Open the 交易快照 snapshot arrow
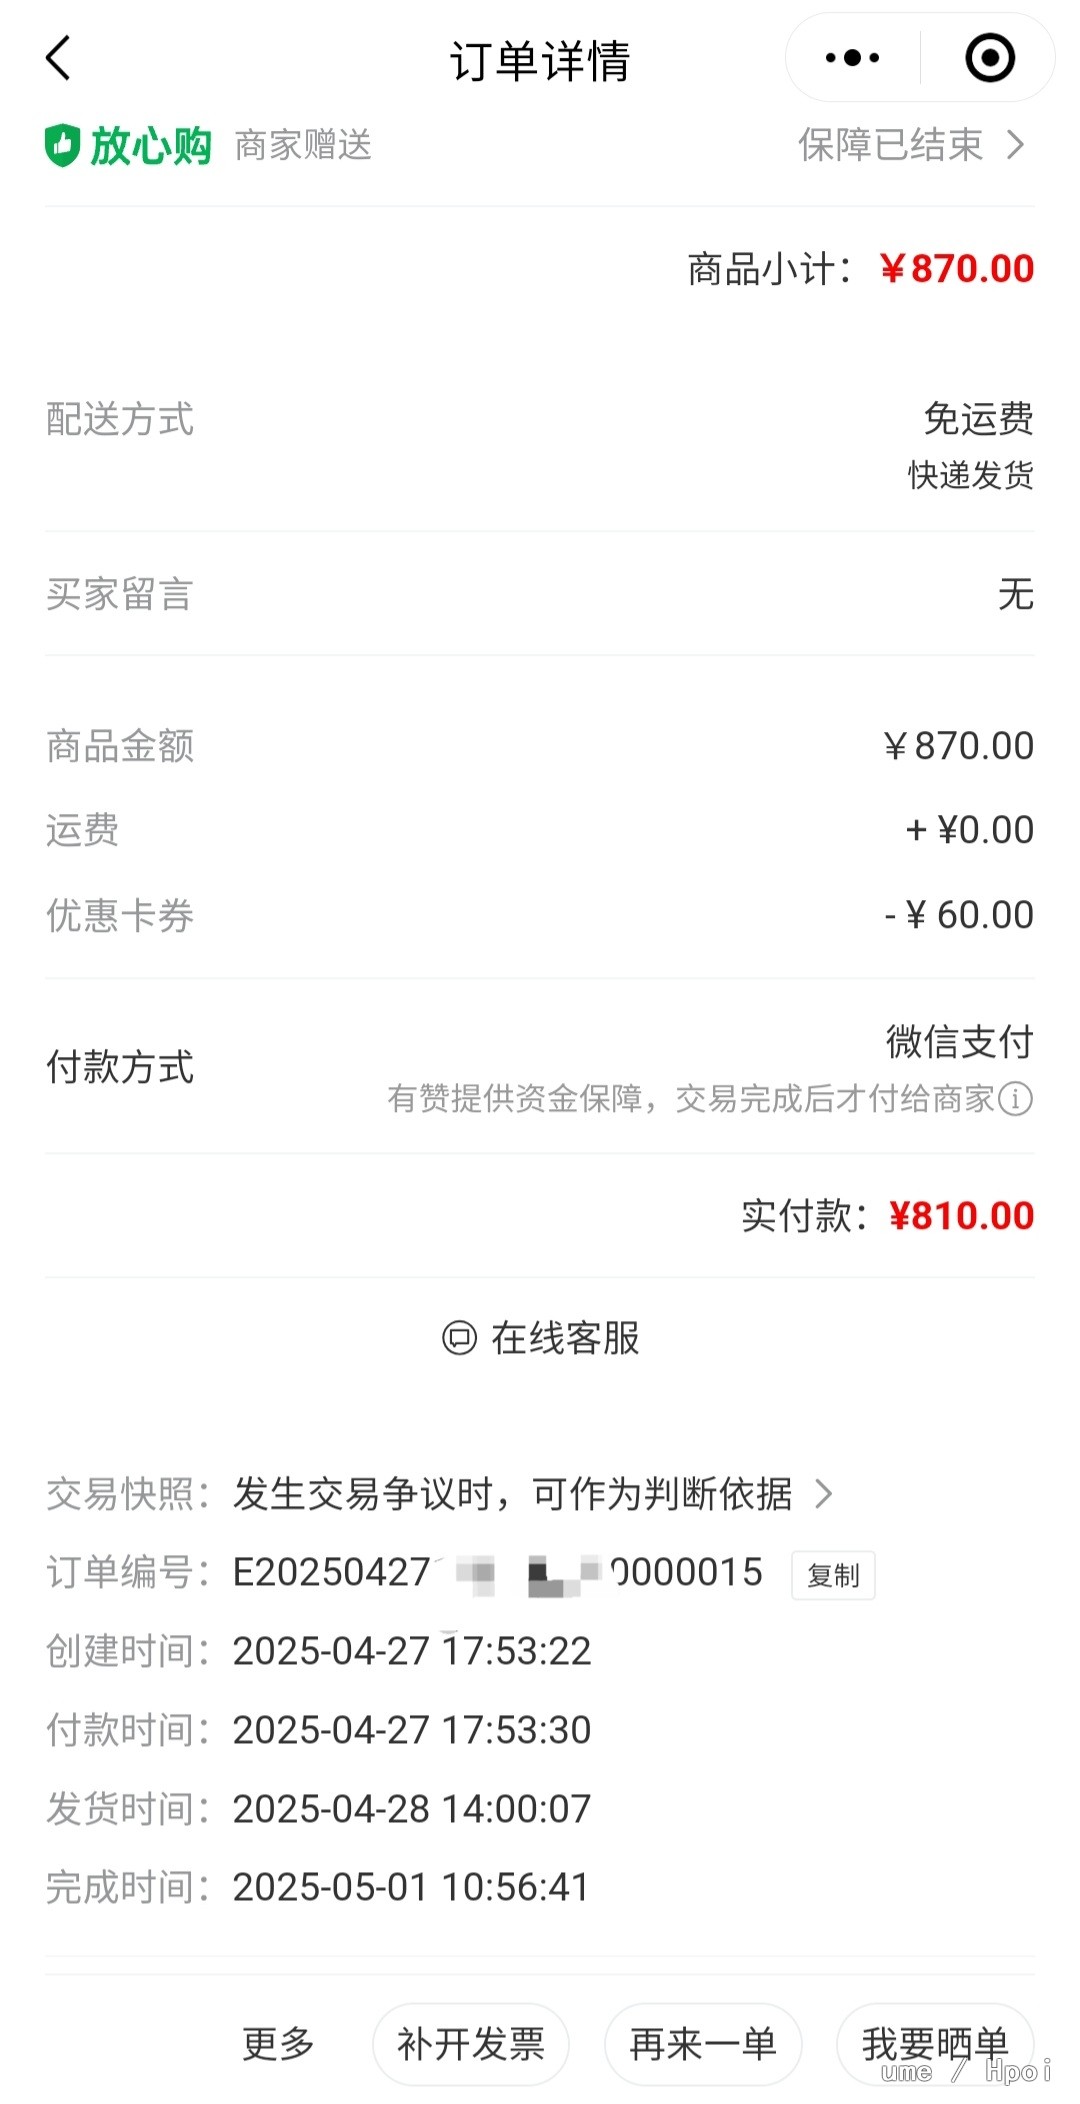Image resolution: width=1080 pixels, height=2104 pixels. [824, 1494]
